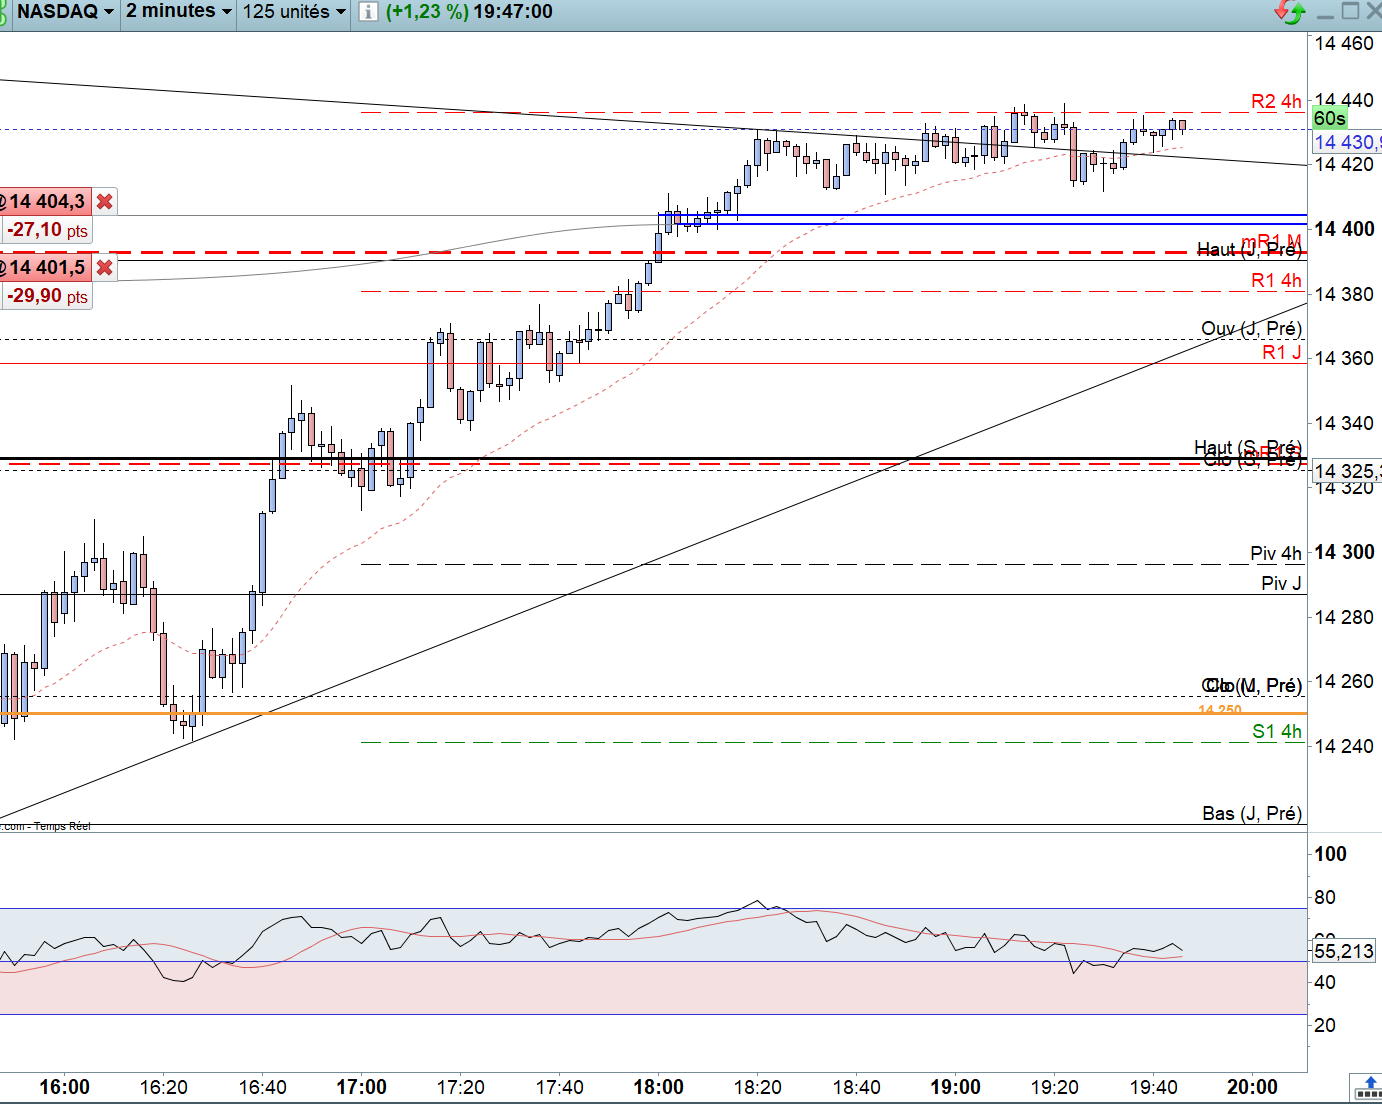Click the 14 325 price label on the scale
The height and width of the screenshot is (1104, 1382).
(x=1347, y=471)
